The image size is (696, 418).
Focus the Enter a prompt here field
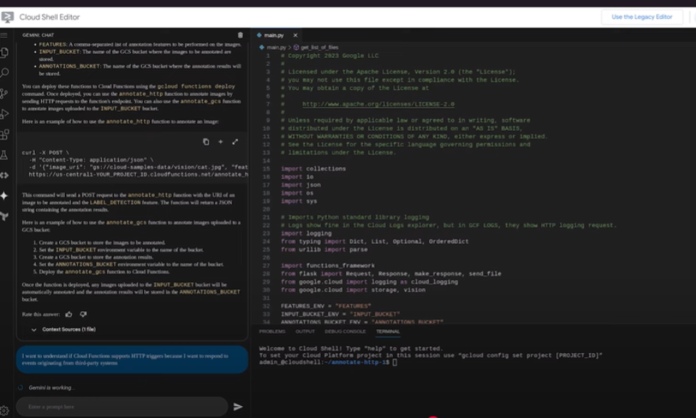(122, 406)
